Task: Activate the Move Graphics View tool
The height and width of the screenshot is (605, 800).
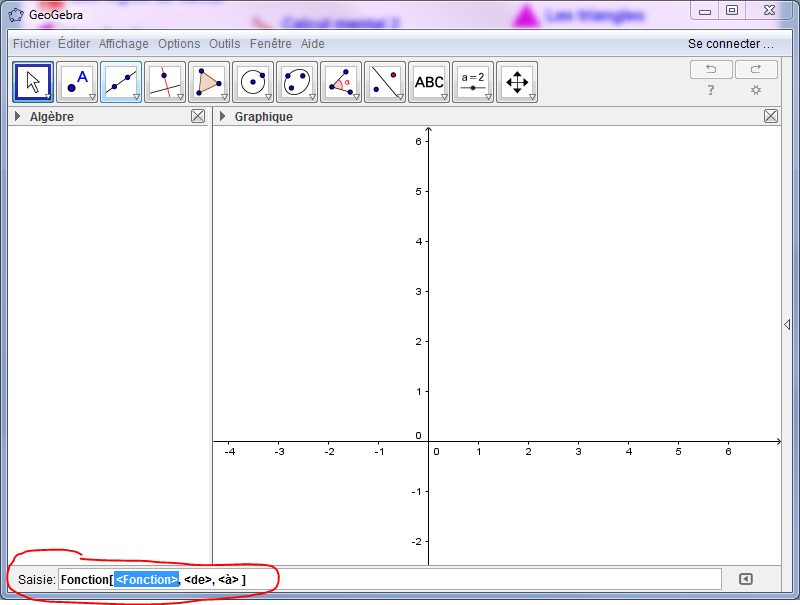Action: click(x=517, y=82)
